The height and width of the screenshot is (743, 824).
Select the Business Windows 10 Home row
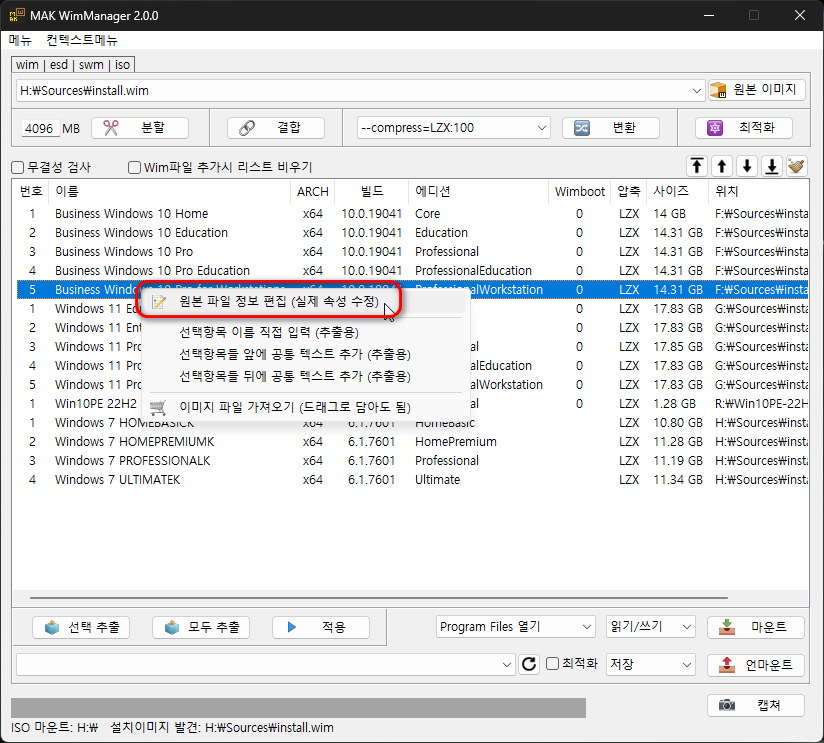tap(413, 214)
